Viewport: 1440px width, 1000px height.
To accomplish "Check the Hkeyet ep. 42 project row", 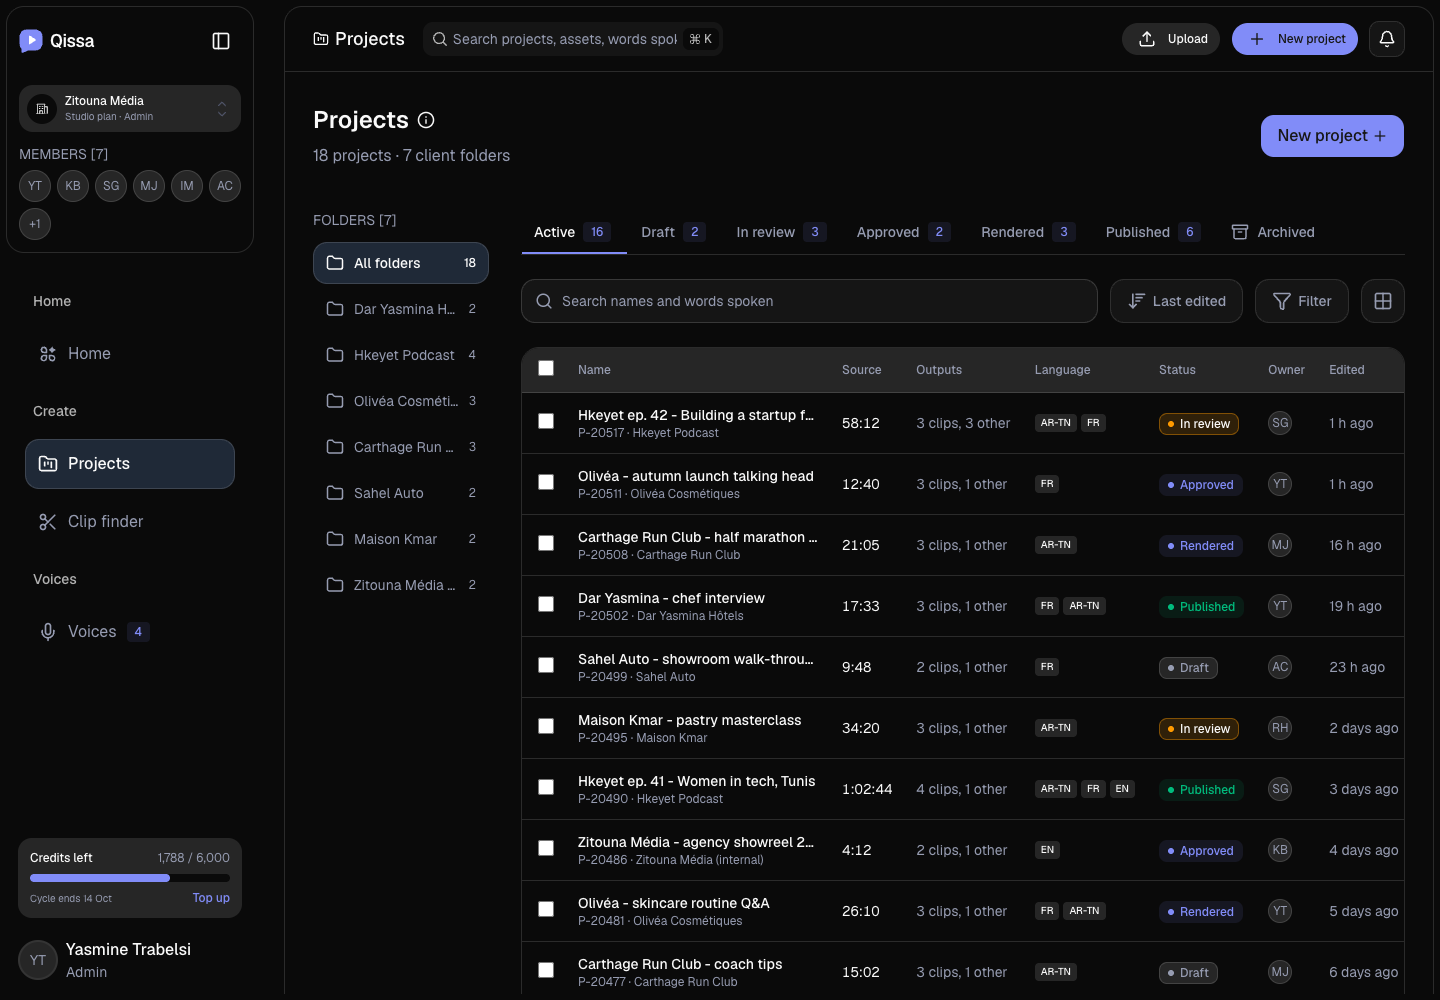I will (546, 422).
